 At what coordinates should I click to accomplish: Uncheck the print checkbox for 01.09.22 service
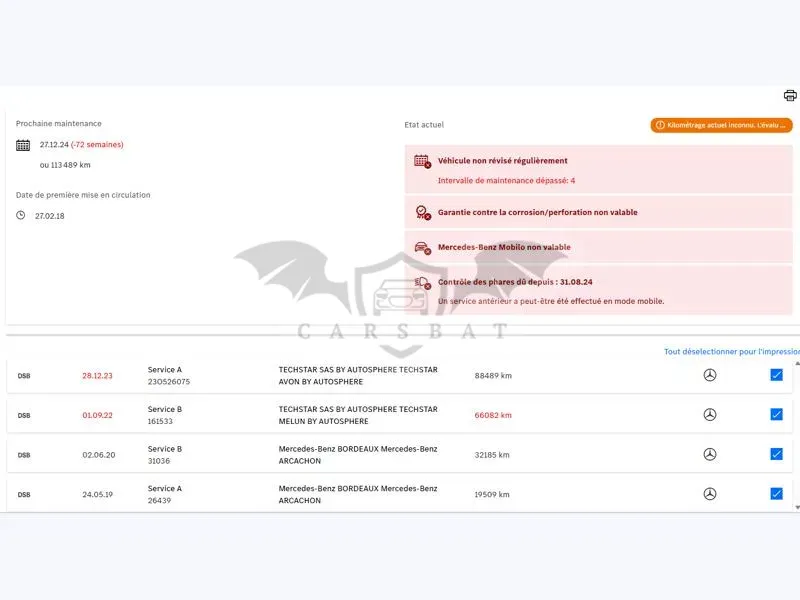[x=777, y=414]
